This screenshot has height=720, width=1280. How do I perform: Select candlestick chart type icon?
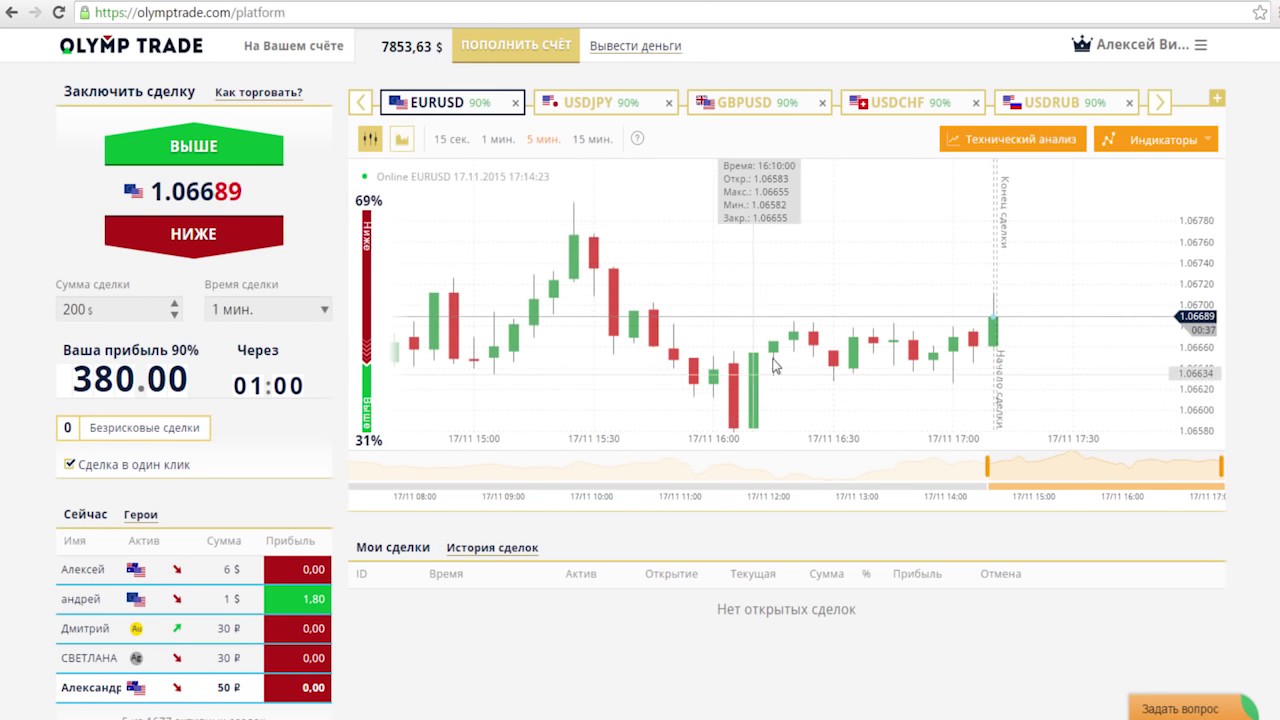pyautogui.click(x=371, y=139)
